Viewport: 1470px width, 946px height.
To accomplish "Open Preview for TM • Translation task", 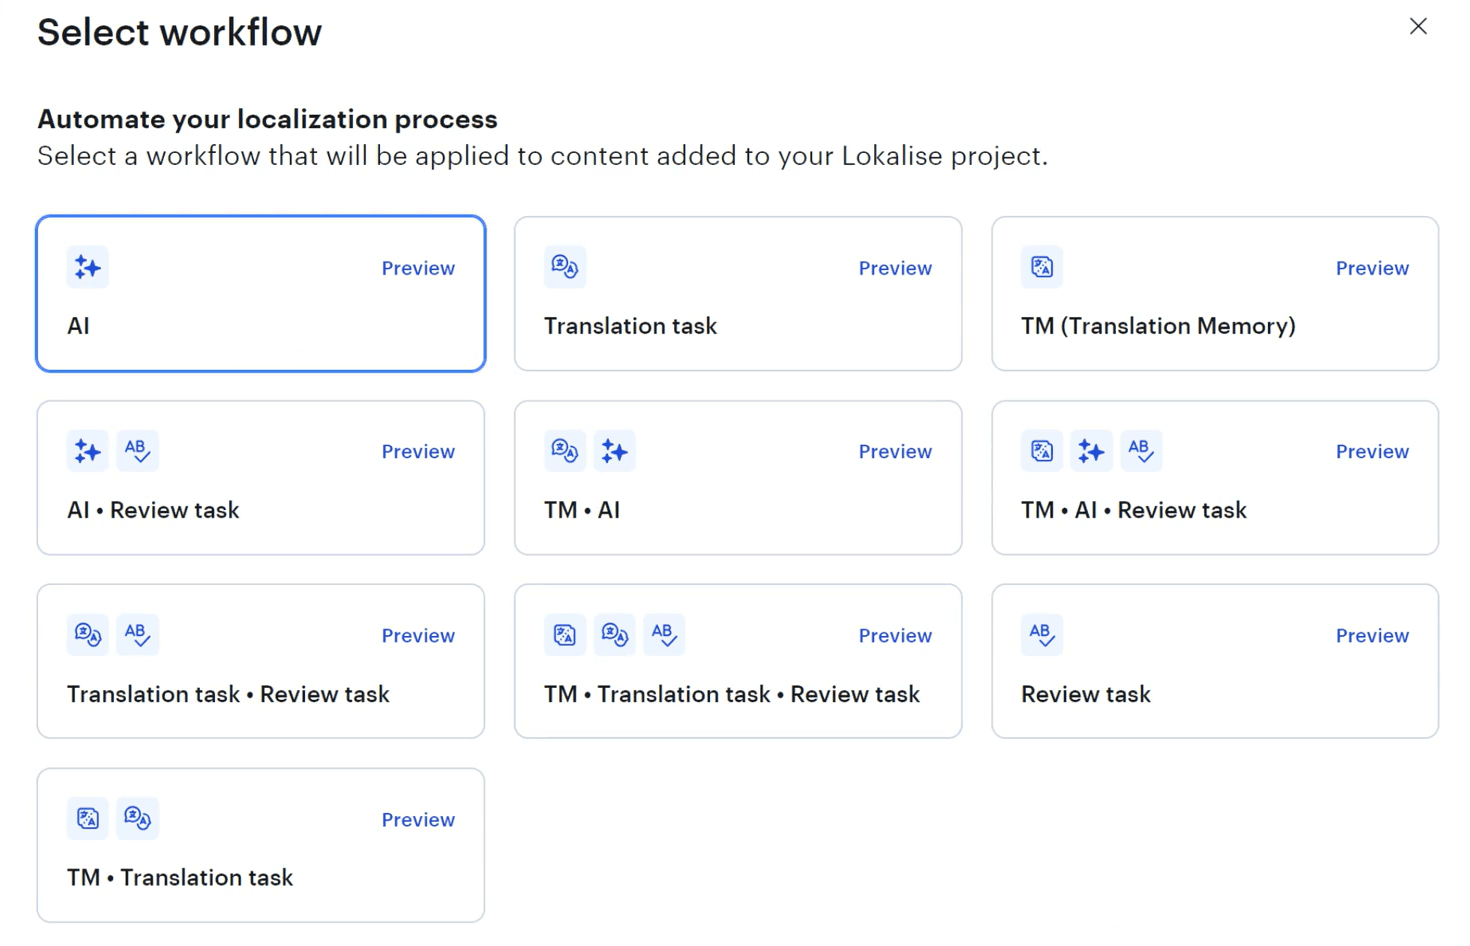I will click(418, 820).
